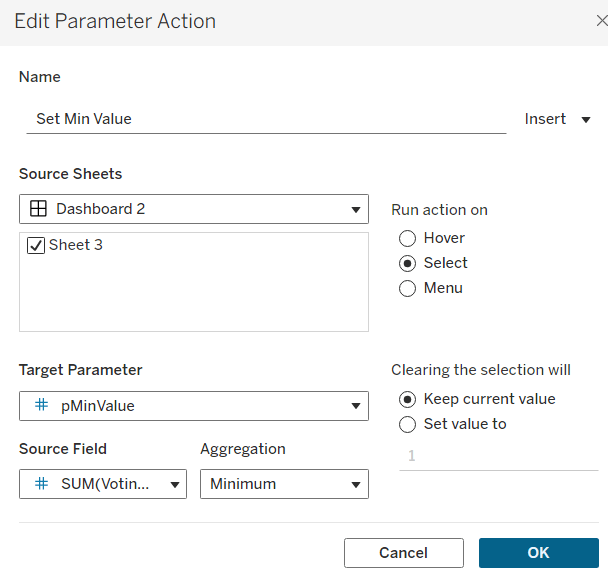Click the Cancel button
The image size is (608, 573).
[x=403, y=553]
